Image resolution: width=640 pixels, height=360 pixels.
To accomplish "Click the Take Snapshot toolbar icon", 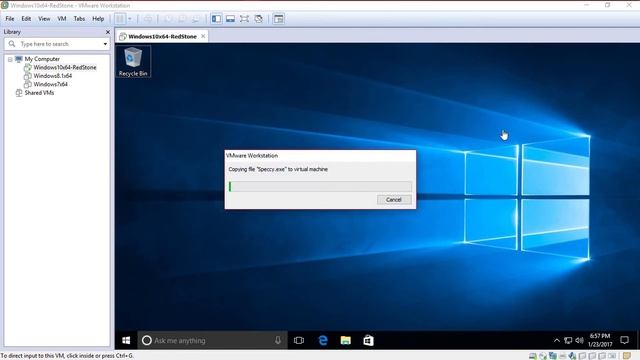I will [168, 19].
